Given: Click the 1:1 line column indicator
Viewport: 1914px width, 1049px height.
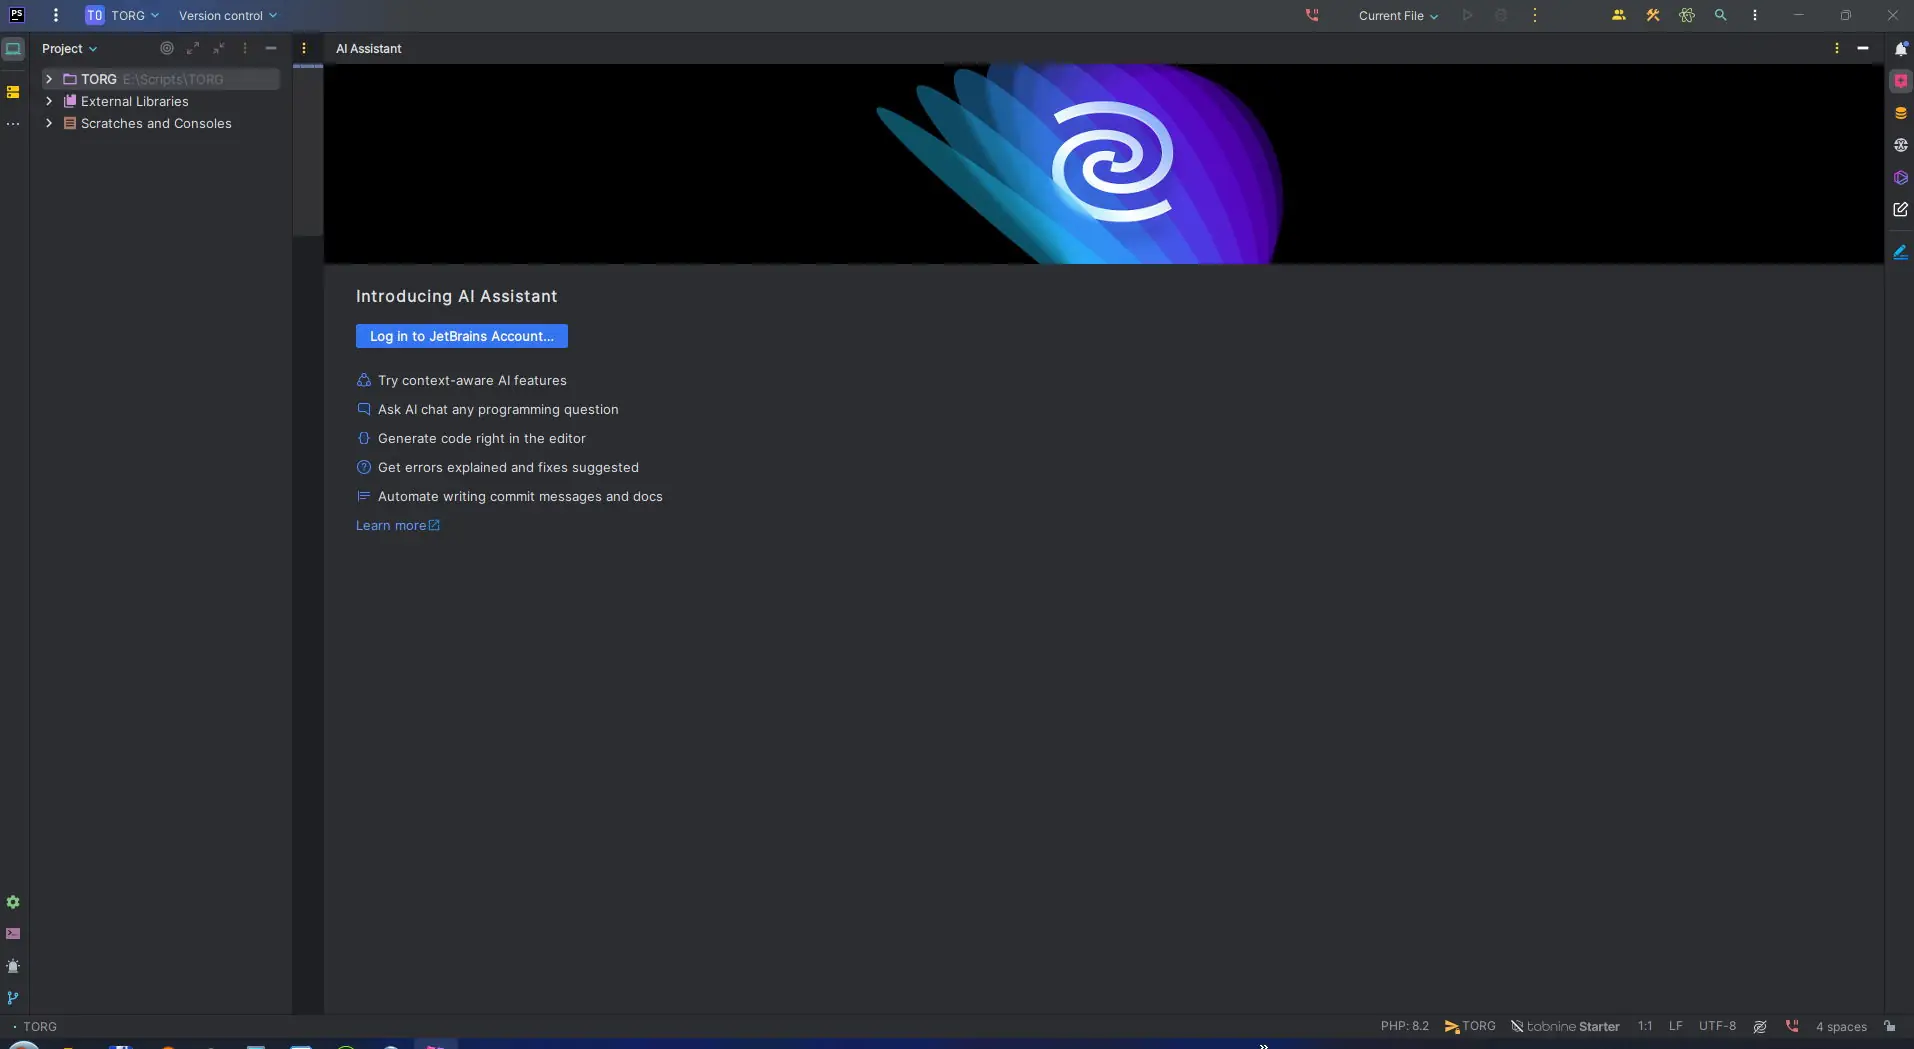Looking at the screenshot, I should [1645, 1026].
